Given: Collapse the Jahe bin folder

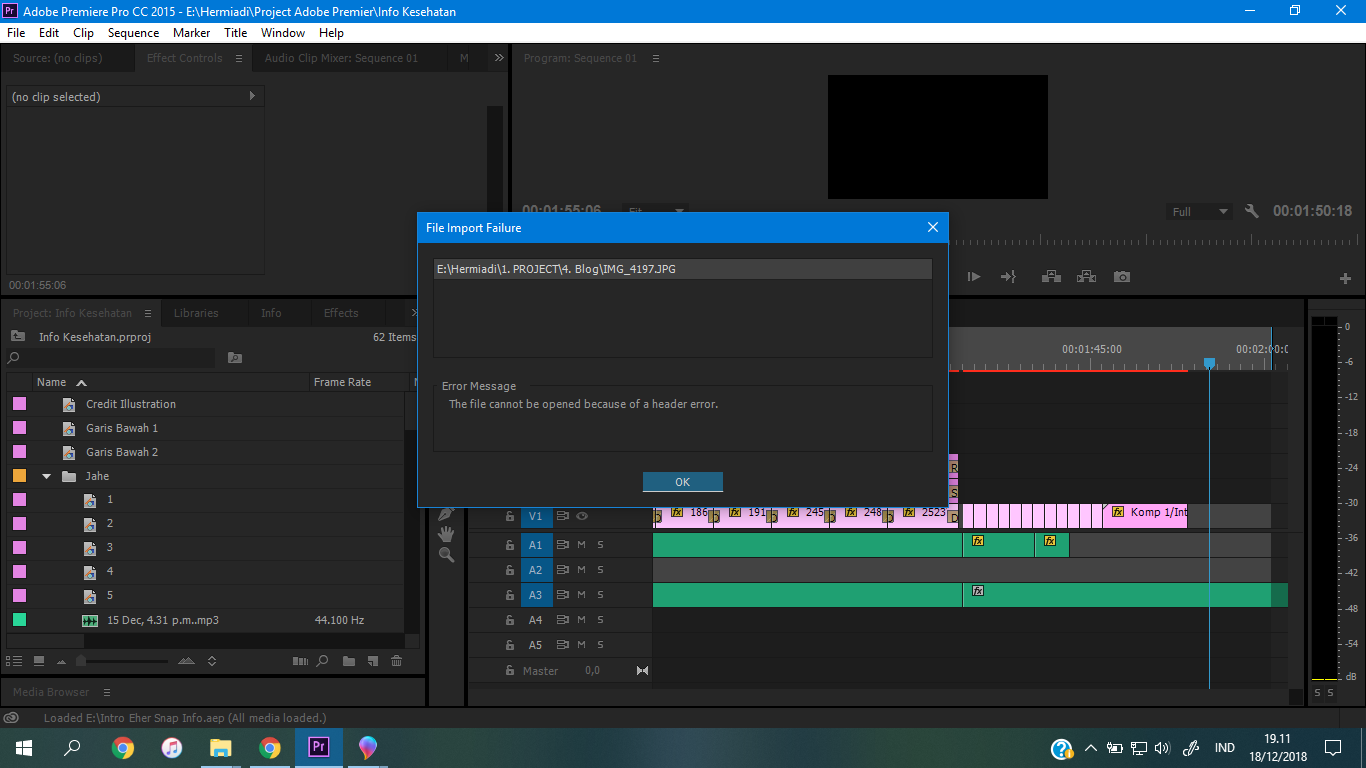Looking at the screenshot, I should (x=46, y=476).
